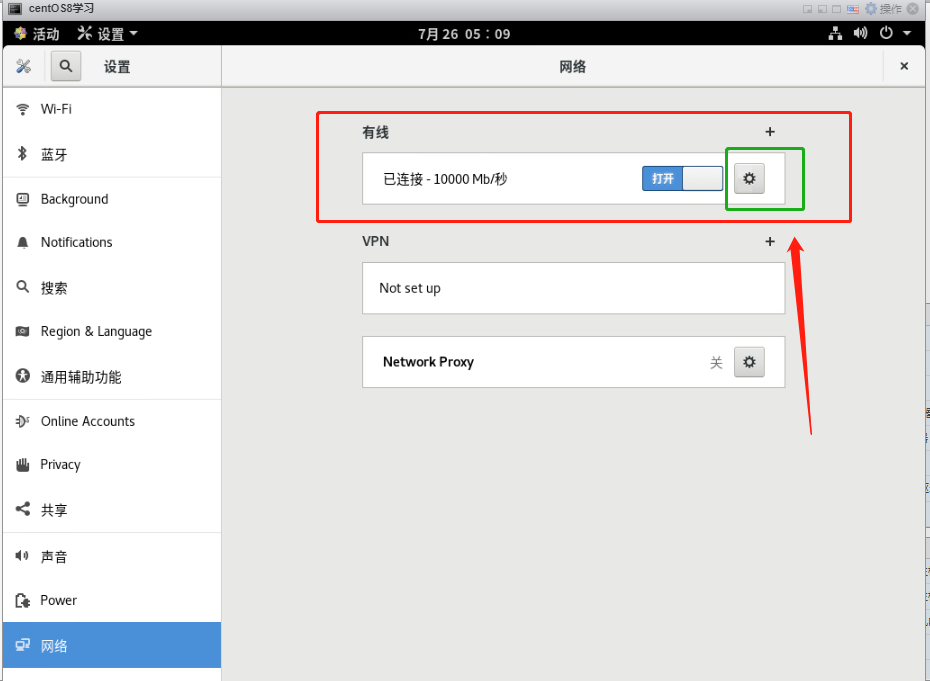
Task: Expand the system menu arrow in top bar
Action: point(907,33)
